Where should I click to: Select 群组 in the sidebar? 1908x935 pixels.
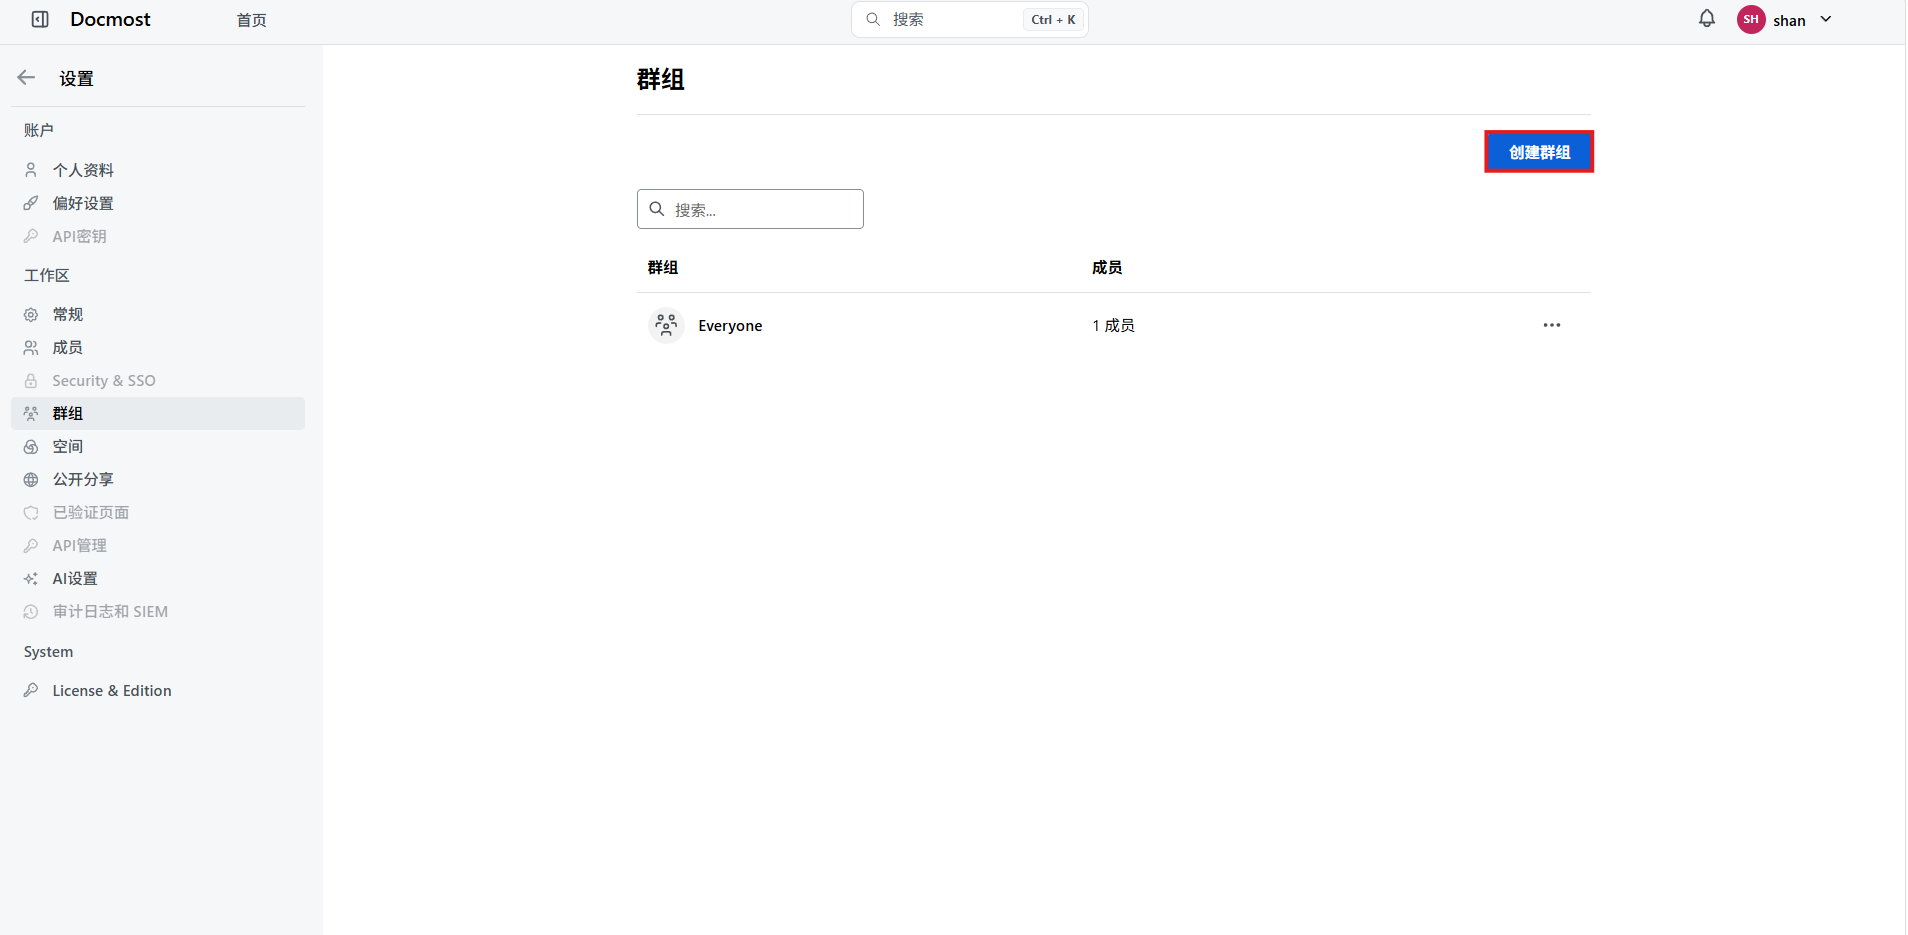(x=158, y=413)
